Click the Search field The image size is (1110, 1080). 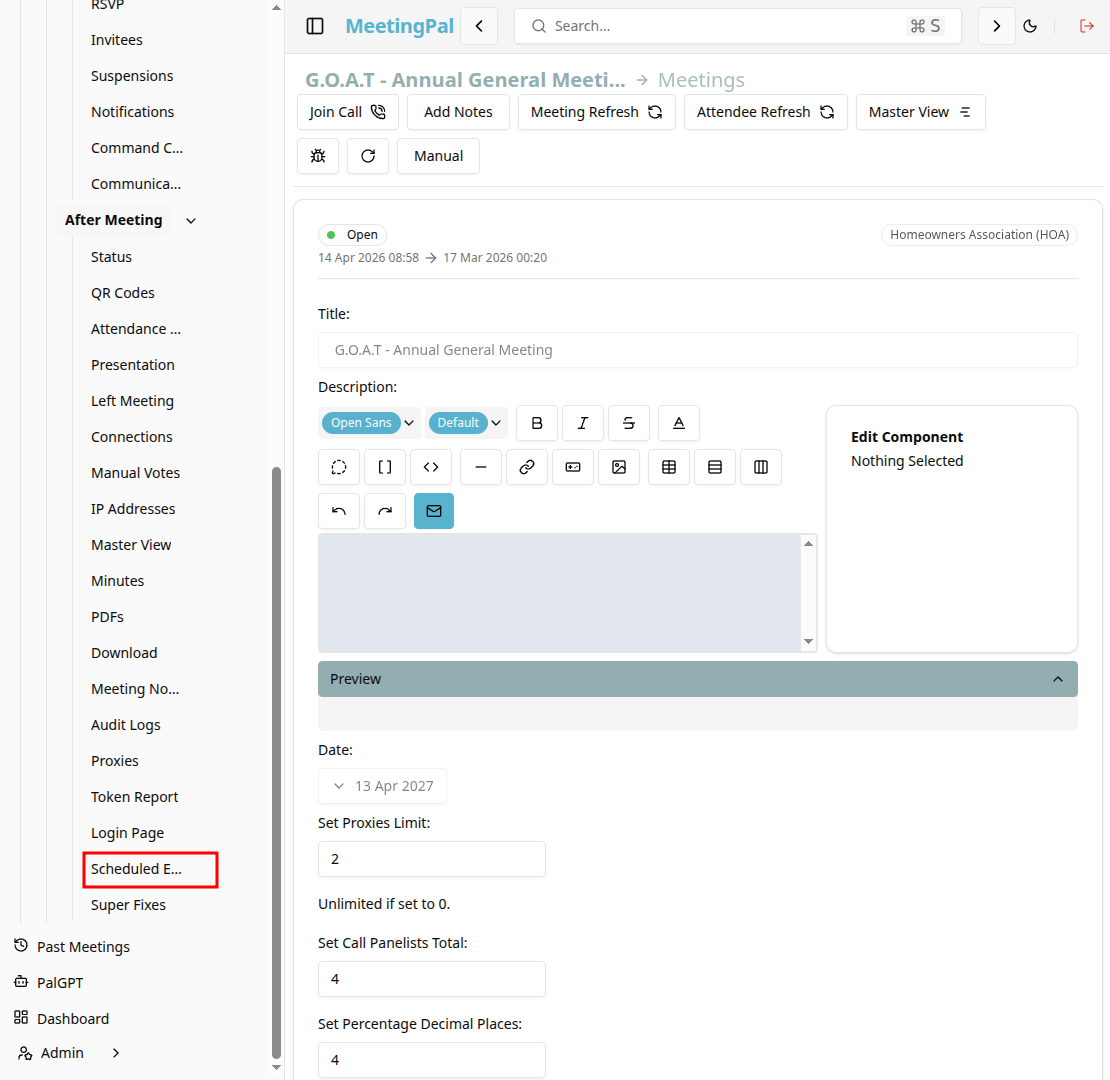(x=738, y=26)
